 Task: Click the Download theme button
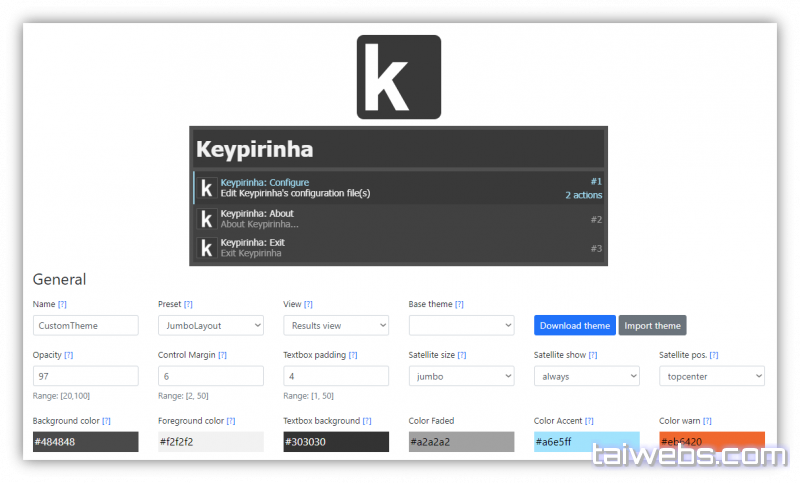(574, 325)
